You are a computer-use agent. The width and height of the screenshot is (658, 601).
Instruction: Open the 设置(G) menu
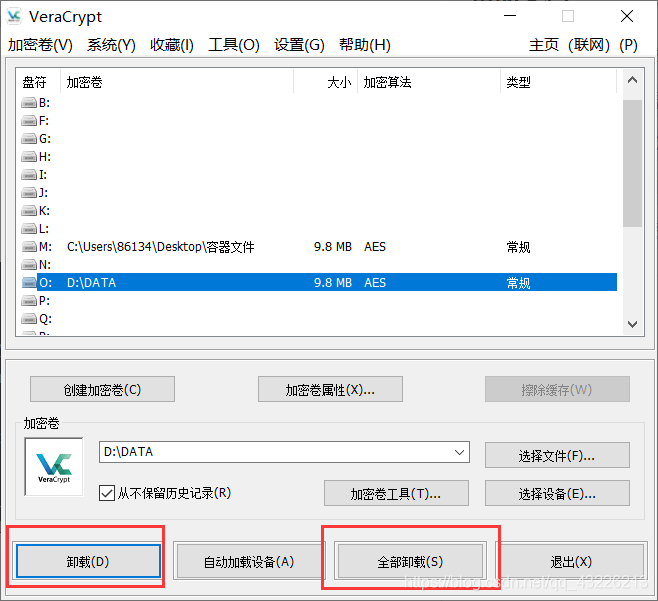click(299, 44)
